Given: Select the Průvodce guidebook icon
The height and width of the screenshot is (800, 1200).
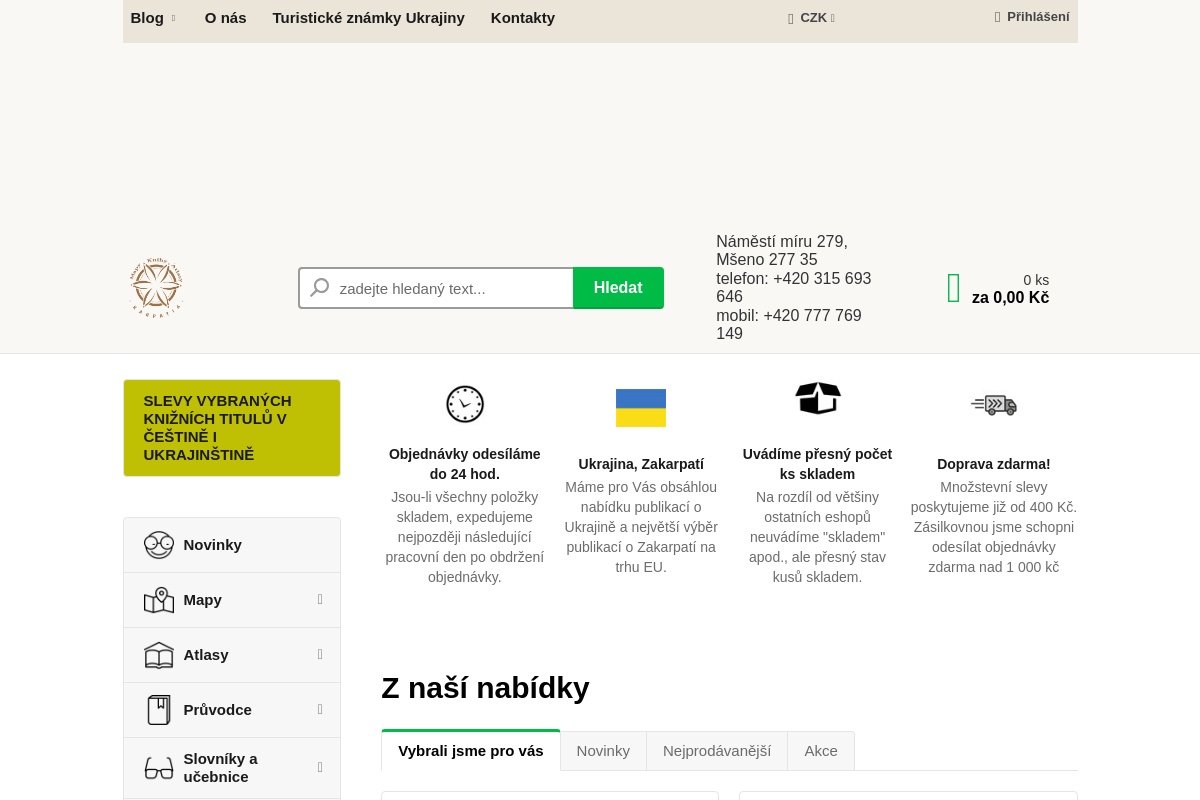Looking at the screenshot, I should tap(158, 710).
